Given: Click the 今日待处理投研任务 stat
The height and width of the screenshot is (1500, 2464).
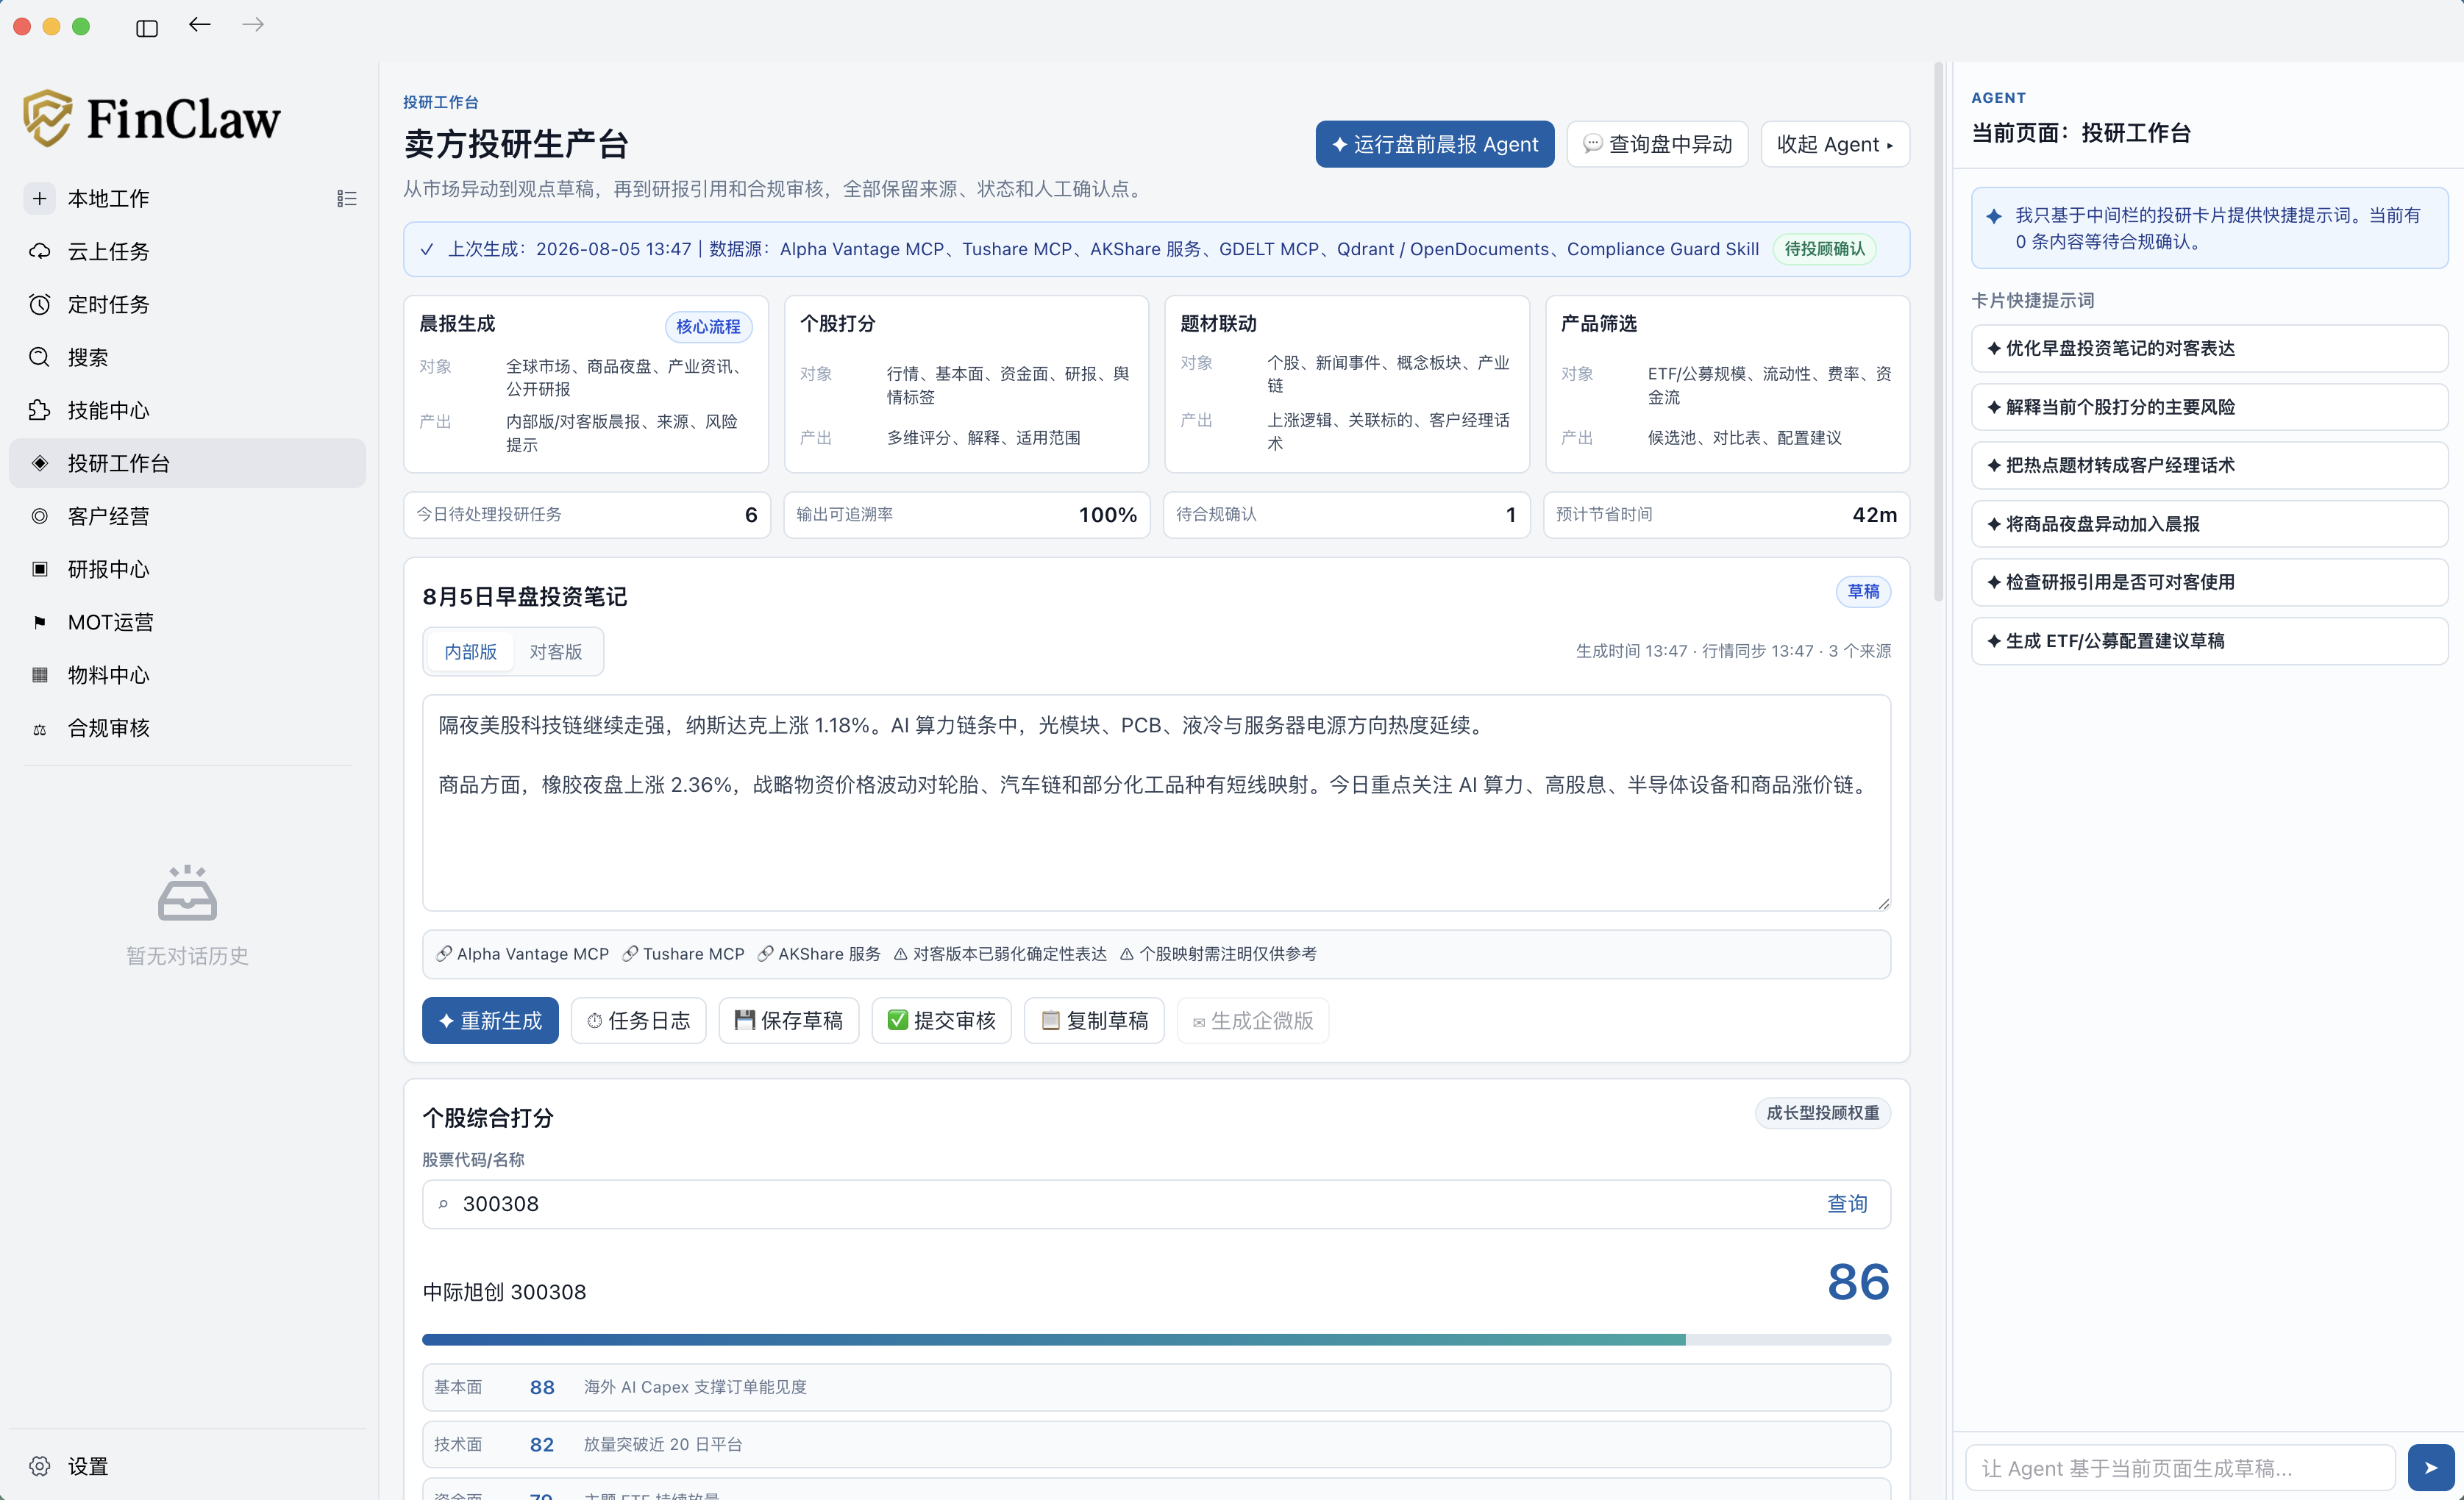Looking at the screenshot, I should tap(587, 515).
